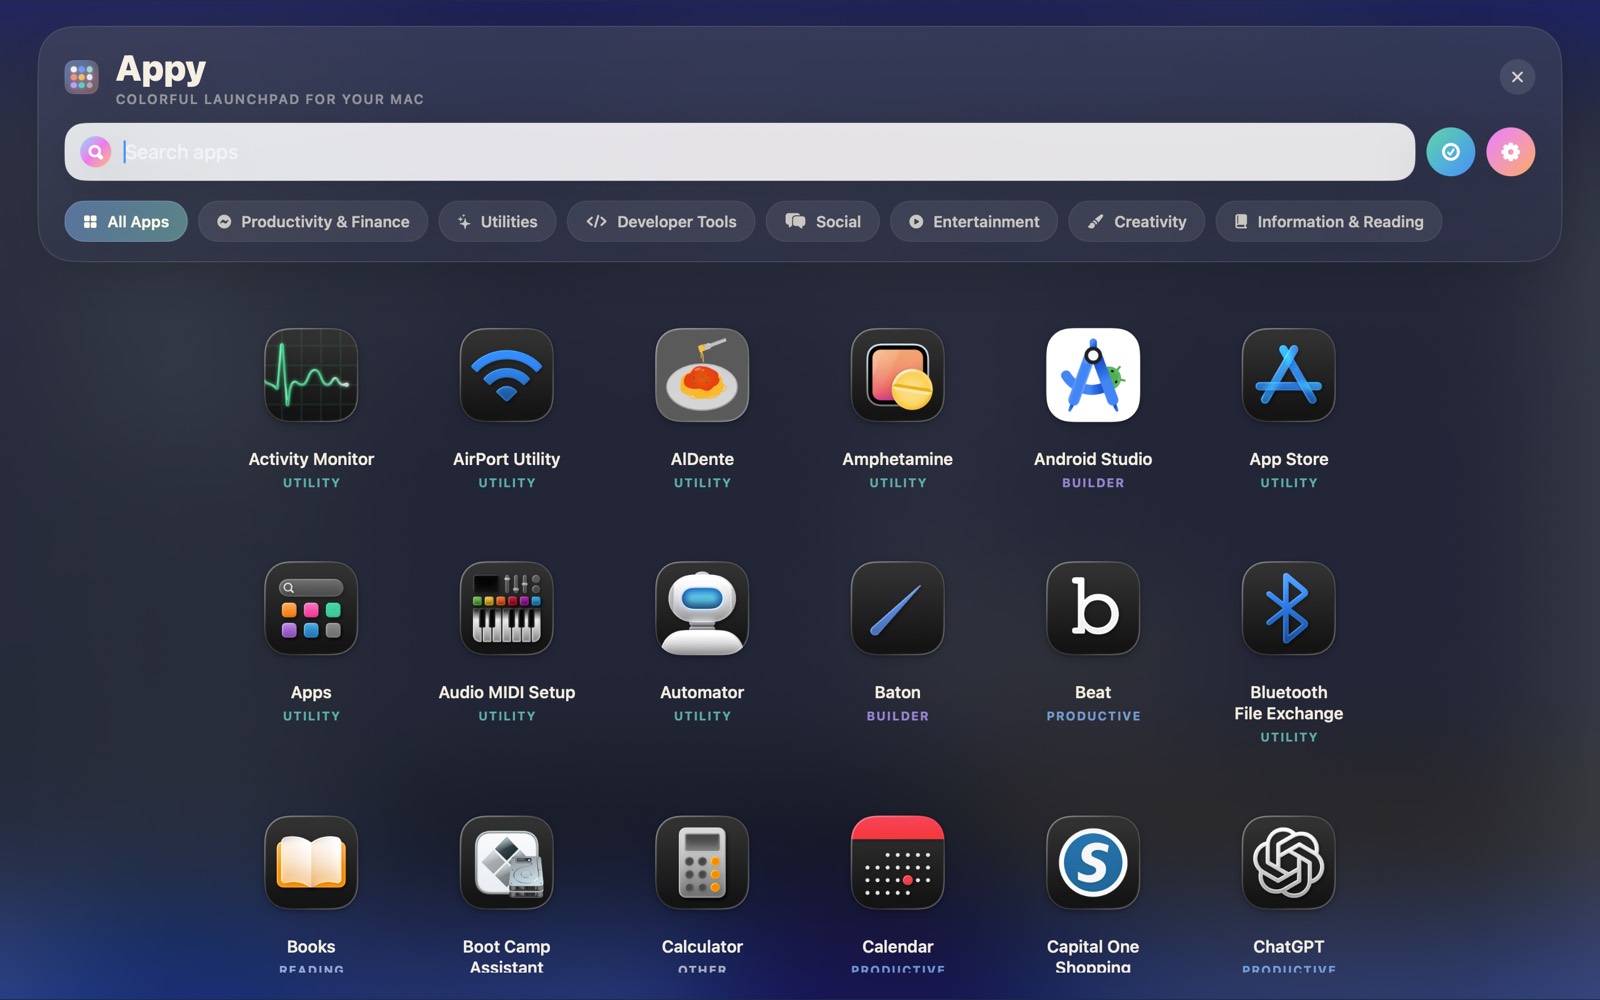Screen dimensions: 1600x1000
Task: Click the magnifying glass search icon
Action: 95,152
